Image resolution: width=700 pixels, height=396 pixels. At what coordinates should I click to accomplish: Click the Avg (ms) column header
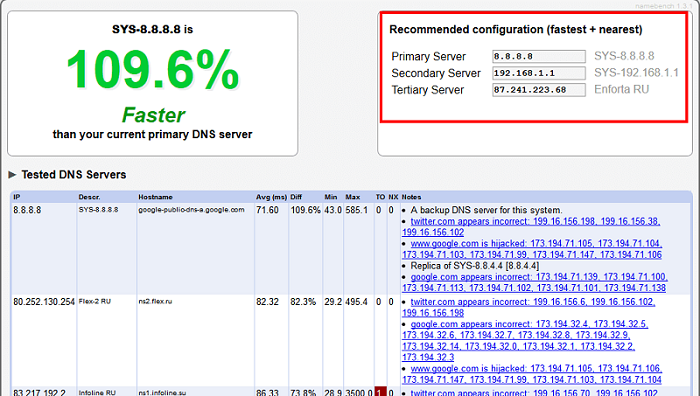pos(271,197)
